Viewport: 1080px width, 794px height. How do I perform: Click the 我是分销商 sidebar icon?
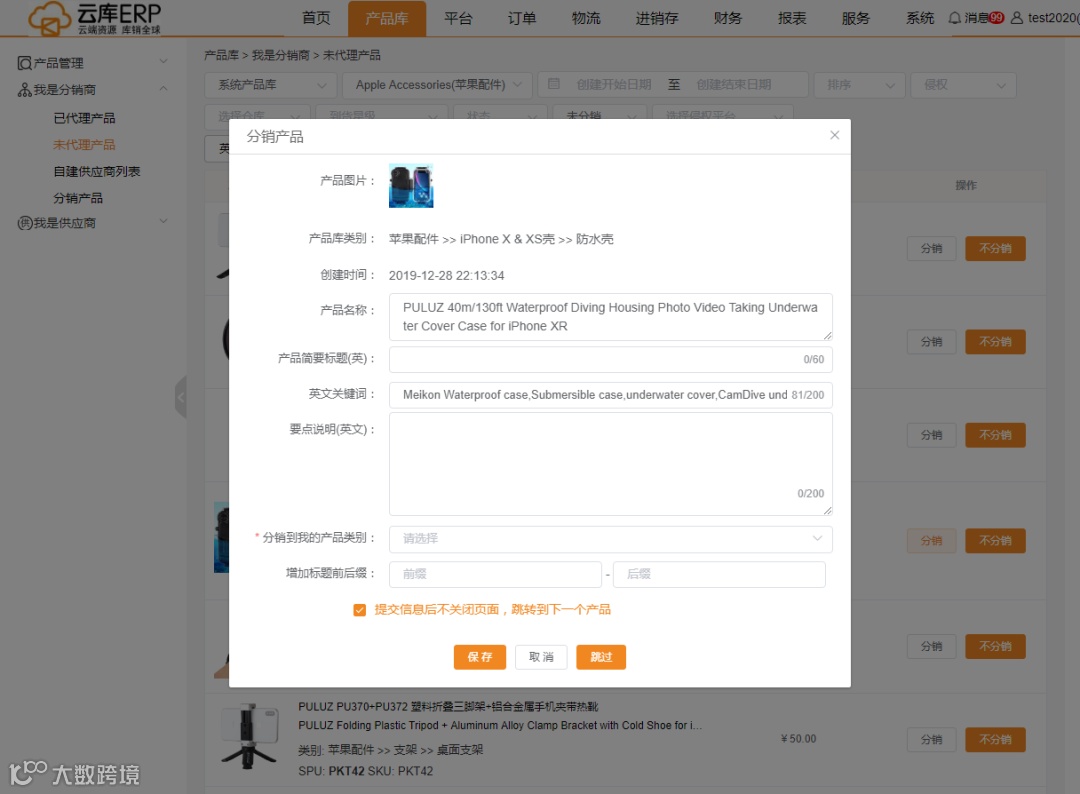pyautogui.click(x=24, y=90)
